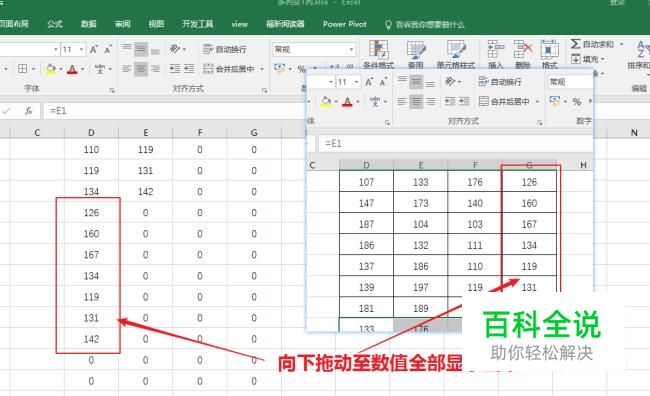
Task: Click 合并后居中 merge and center in main ribbon
Action: click(229, 69)
